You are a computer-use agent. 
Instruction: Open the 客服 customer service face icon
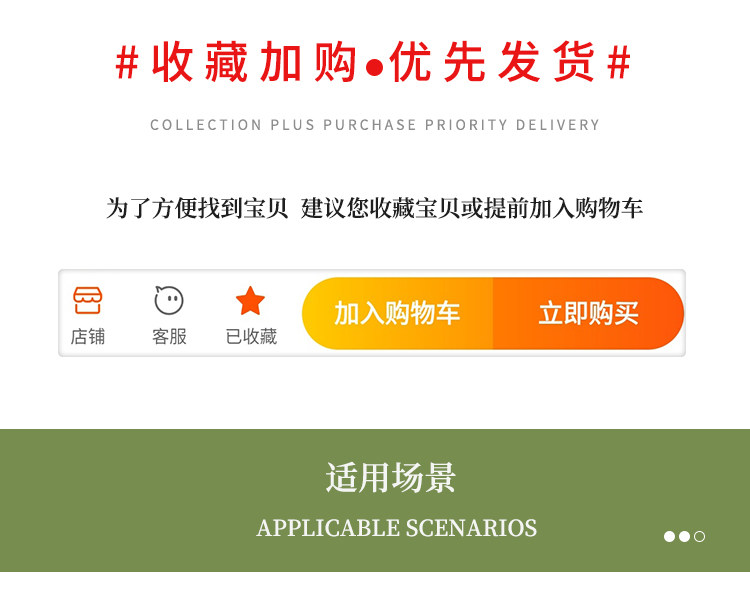click(x=169, y=300)
